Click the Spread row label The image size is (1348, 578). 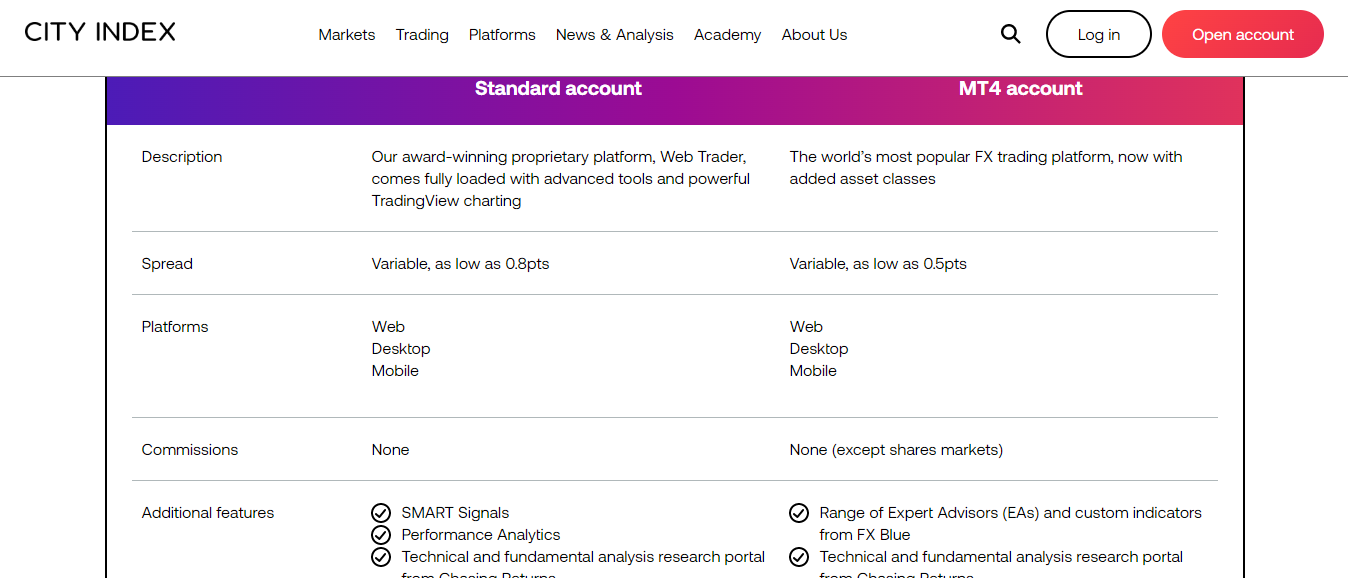[x=167, y=264]
